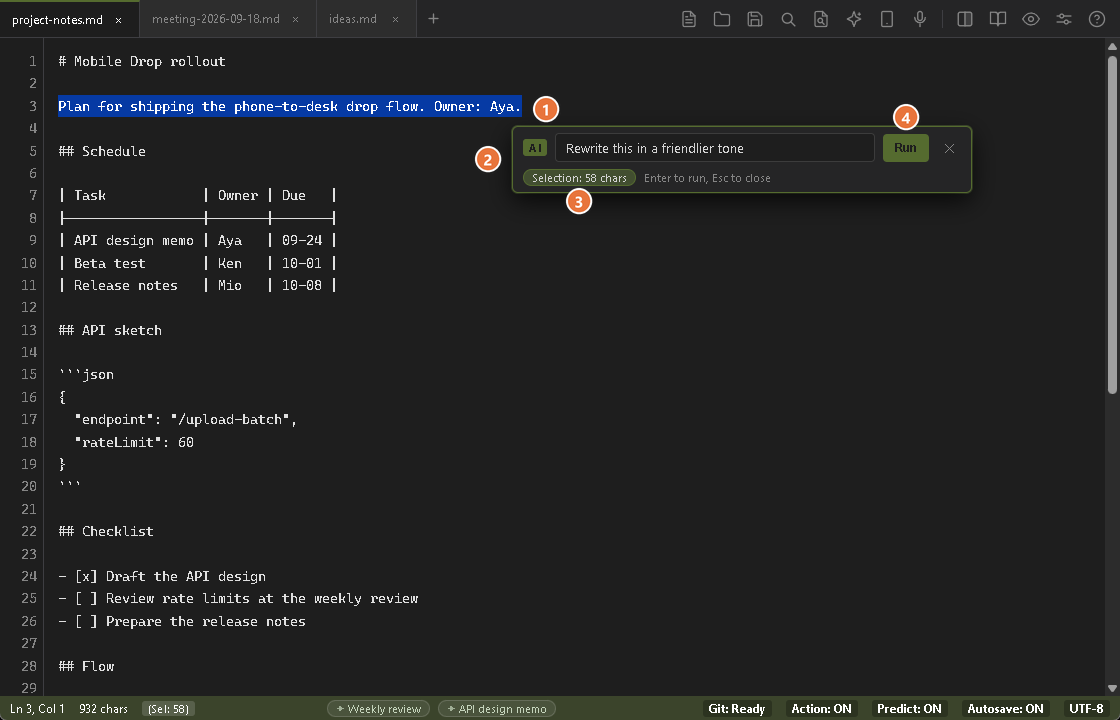1120x720 pixels.
Task: Click the find-in-file document search icon
Action: [x=821, y=19]
